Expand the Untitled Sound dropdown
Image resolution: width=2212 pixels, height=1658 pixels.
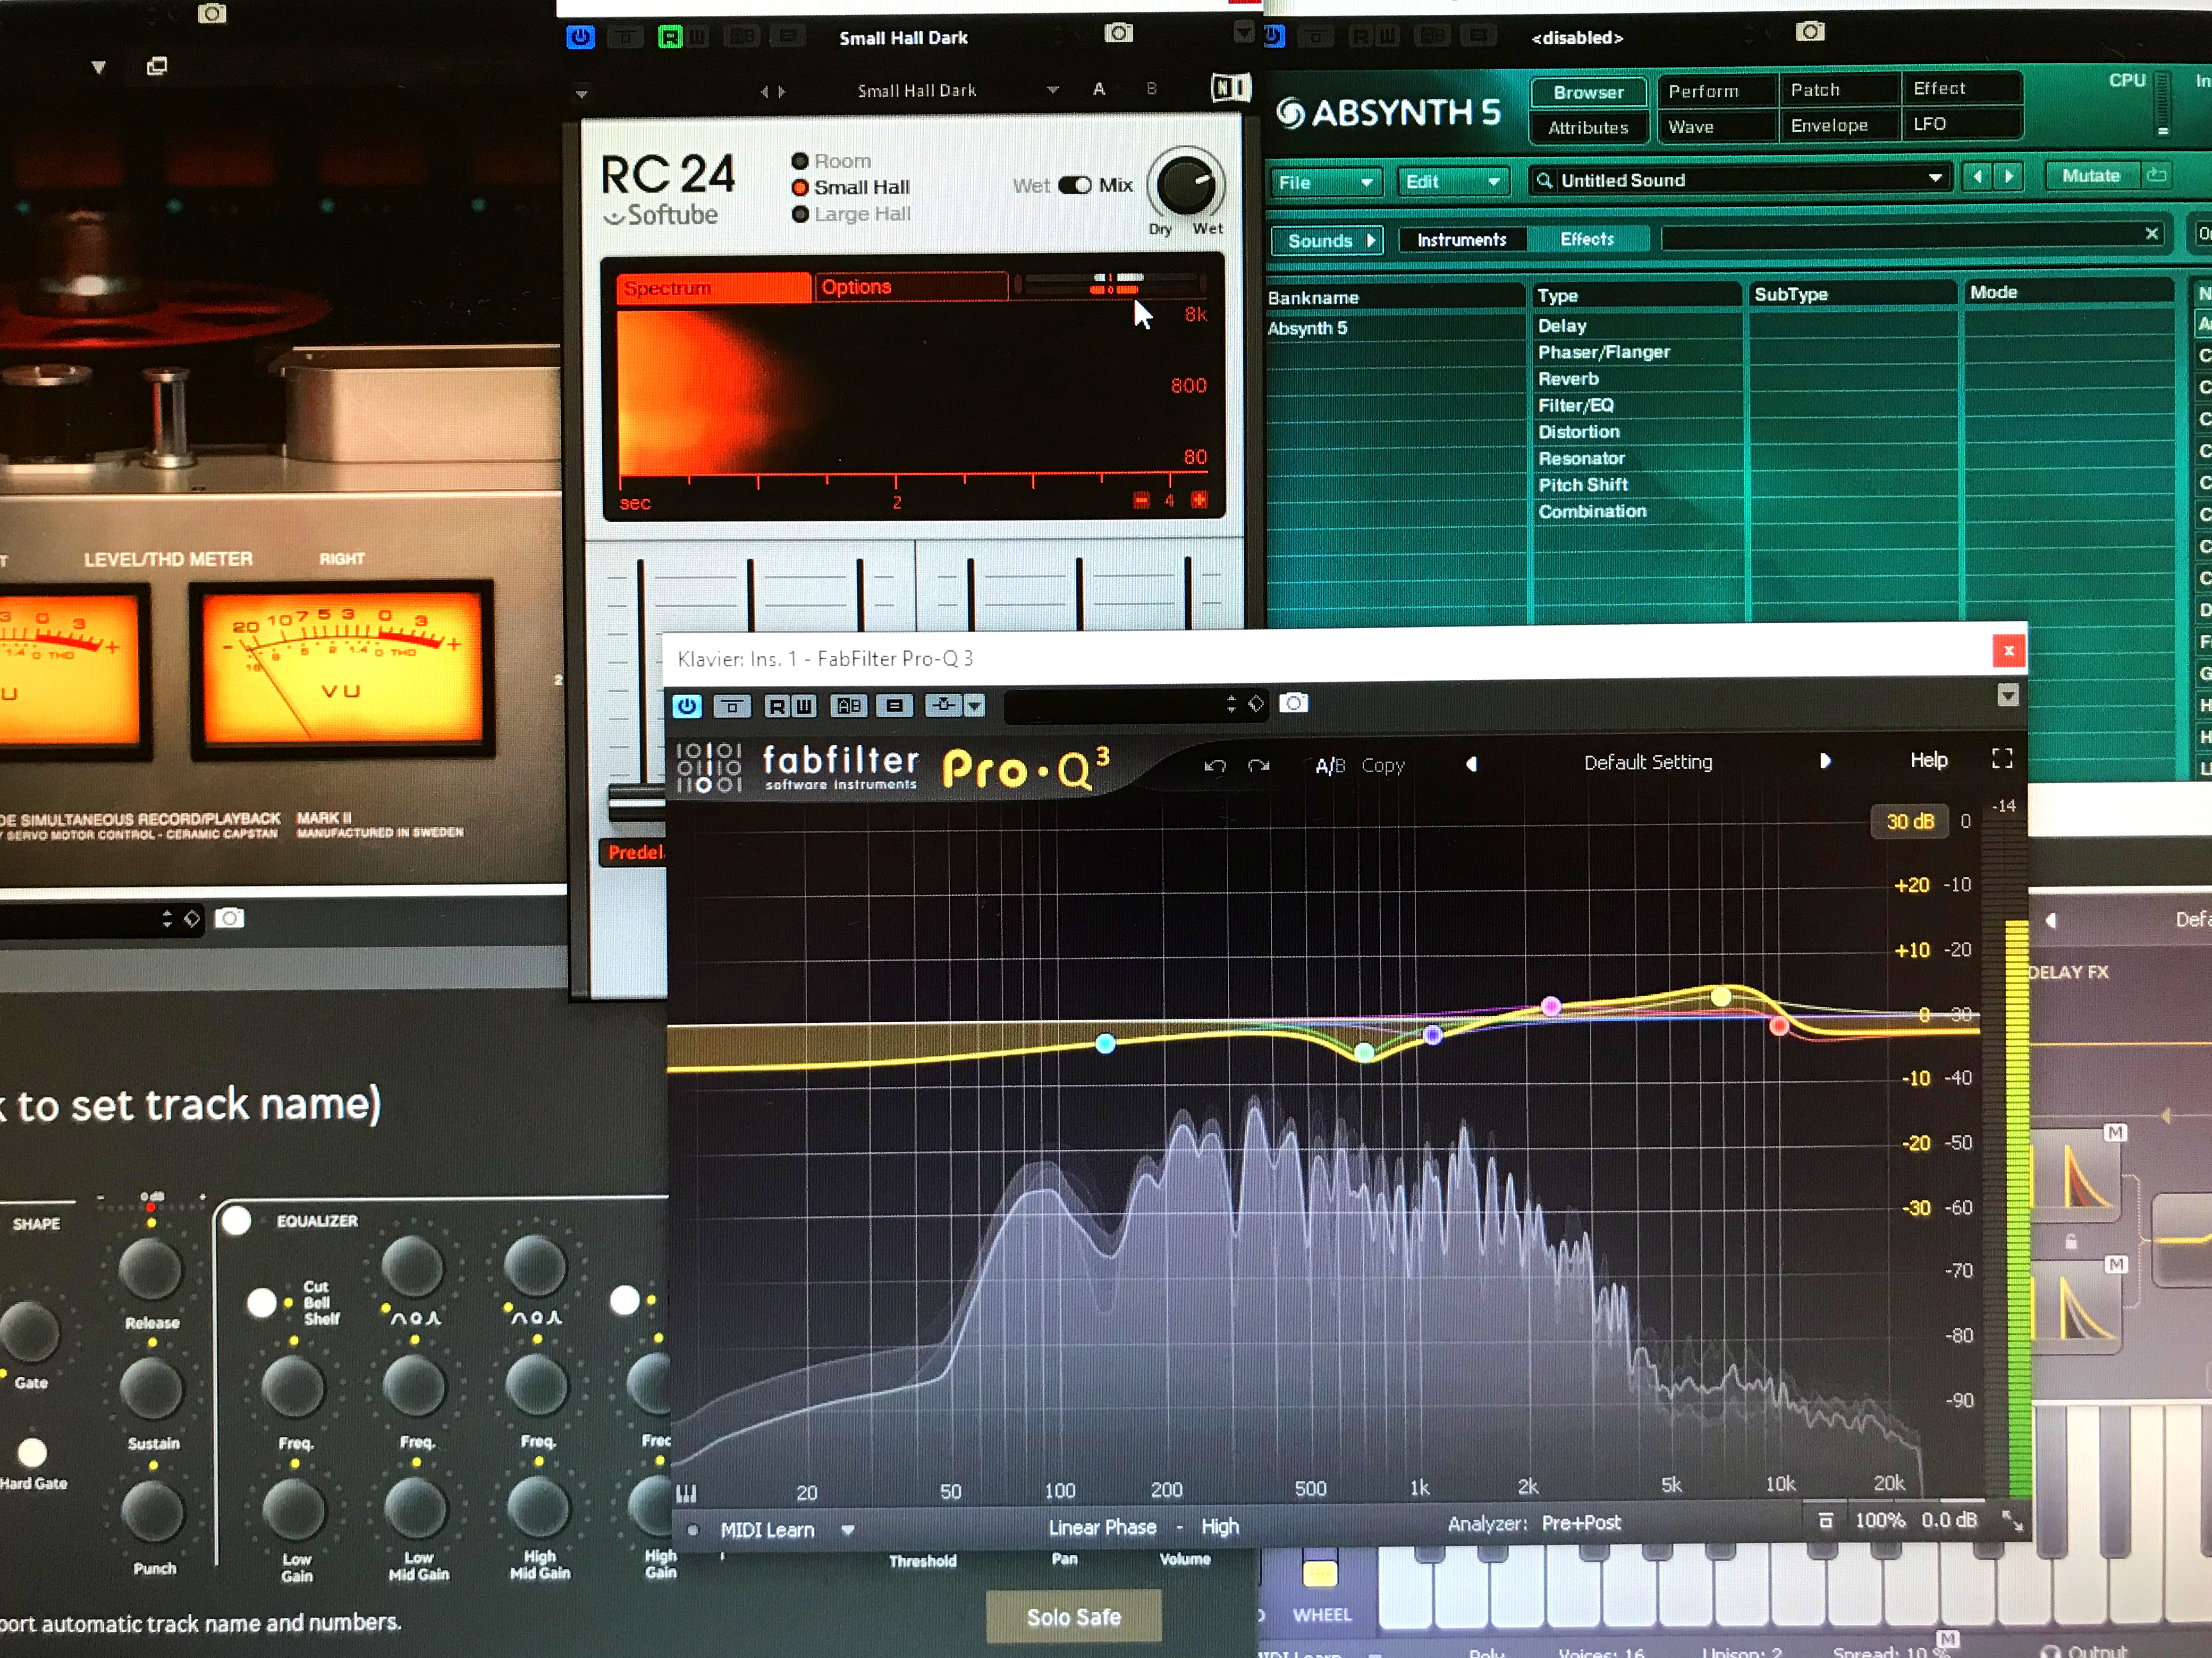(x=1936, y=178)
